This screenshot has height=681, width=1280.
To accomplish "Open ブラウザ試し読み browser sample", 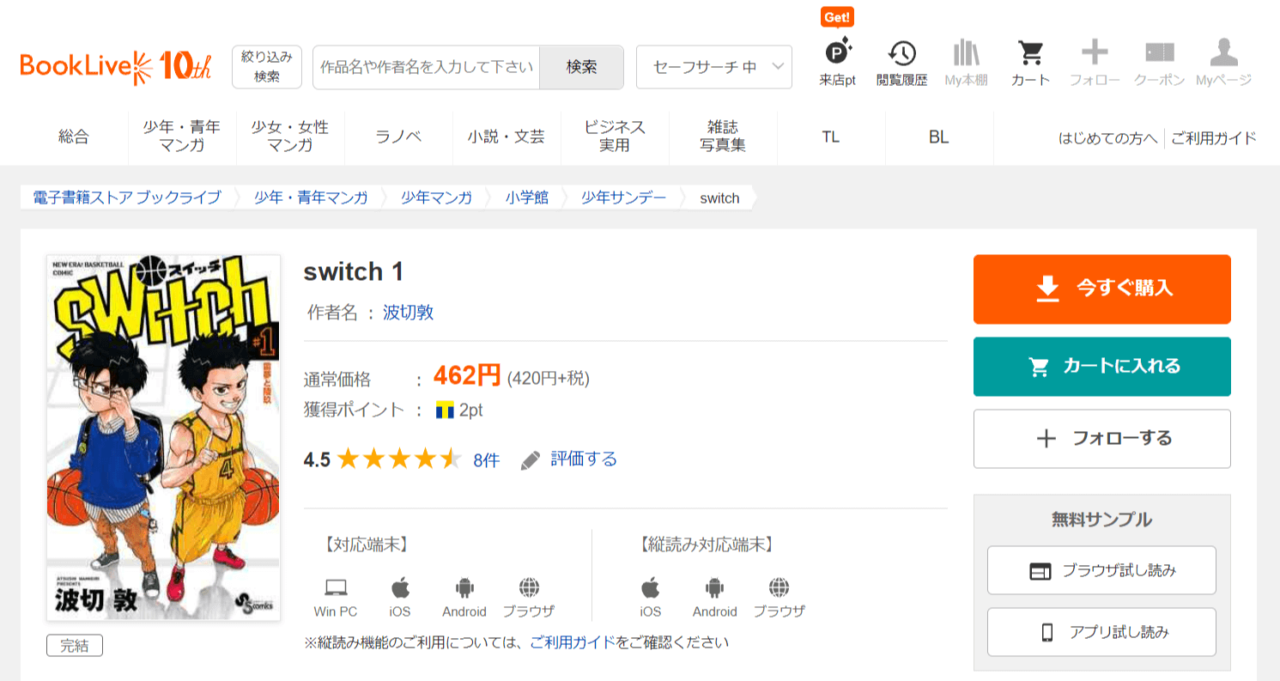I will tap(1102, 571).
